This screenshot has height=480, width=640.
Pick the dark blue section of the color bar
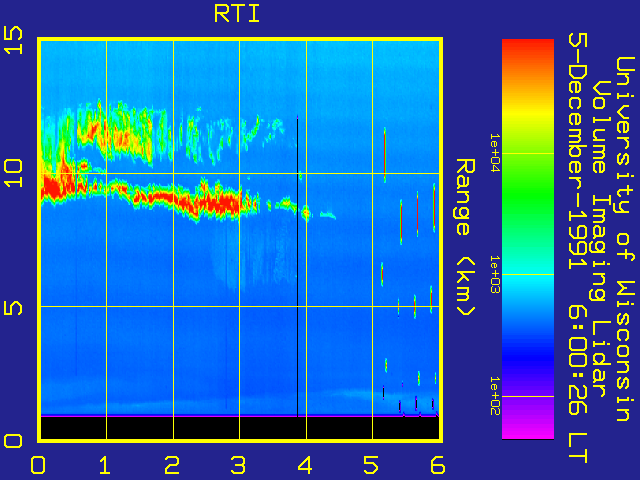click(x=528, y=357)
